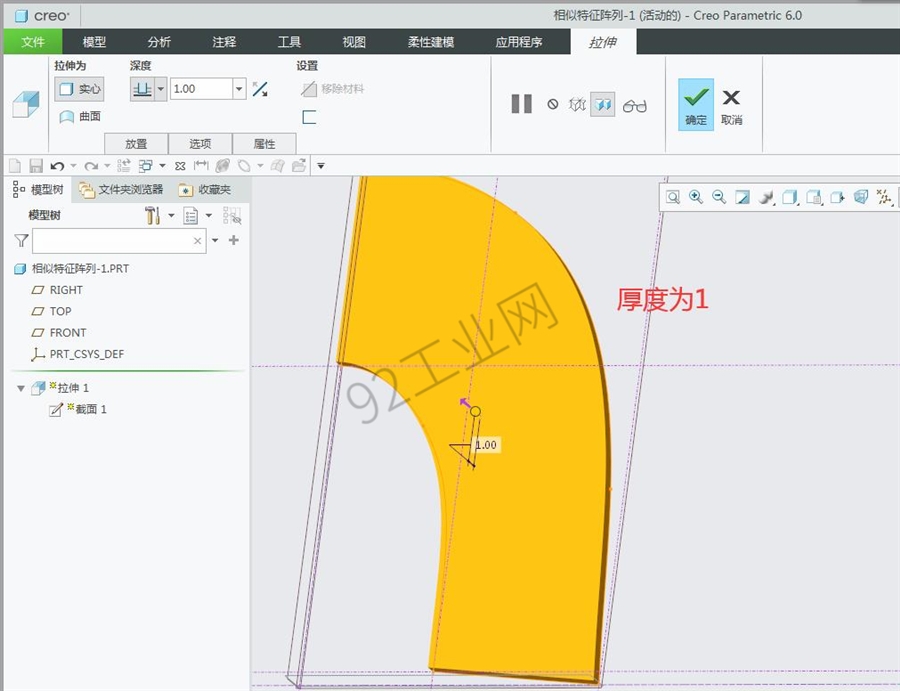Viewport: 900px width, 691px height.
Task: Click the add filter plus icon
Action: [234, 240]
